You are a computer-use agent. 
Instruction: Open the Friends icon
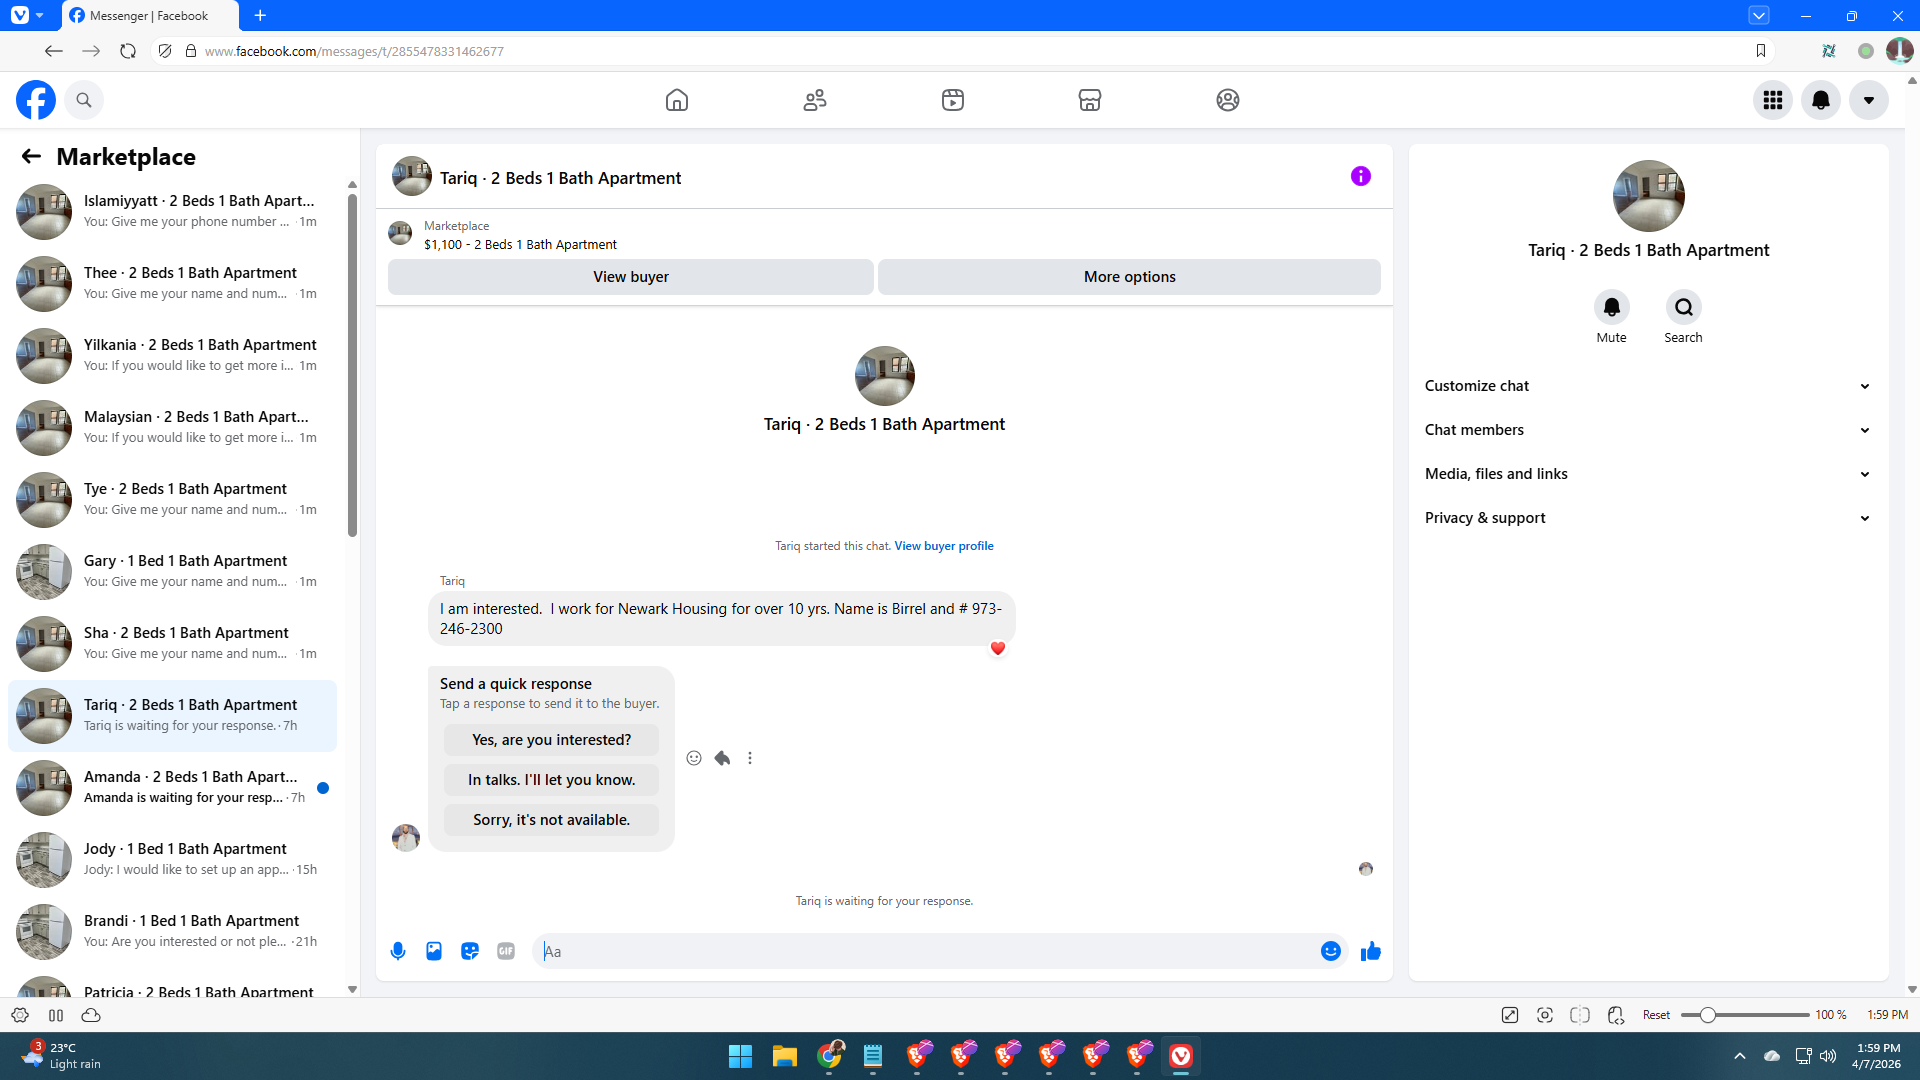coord(815,100)
